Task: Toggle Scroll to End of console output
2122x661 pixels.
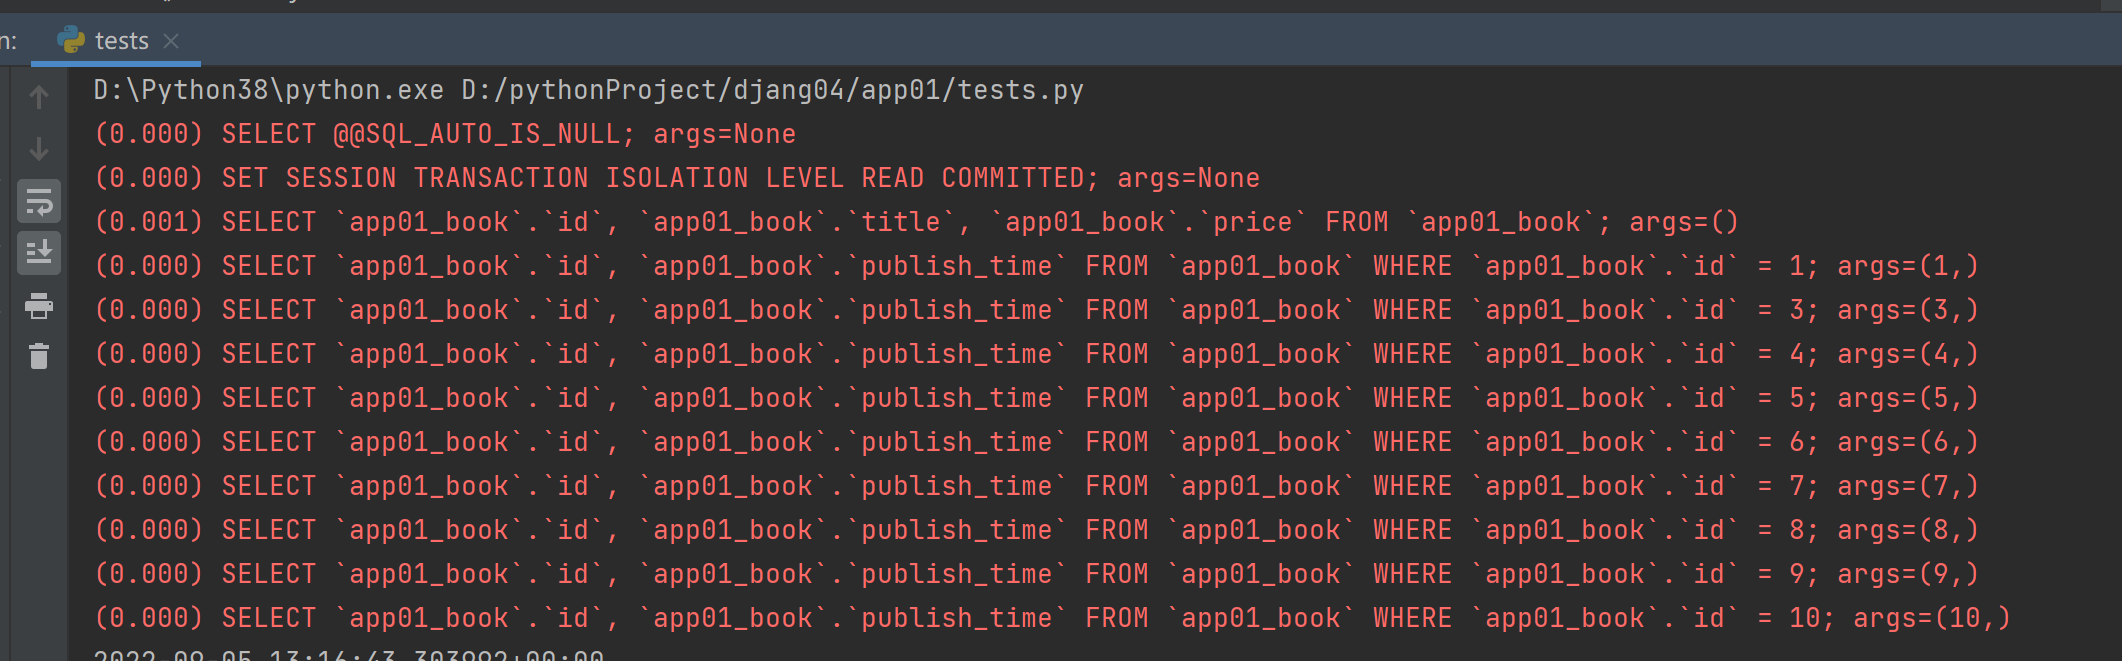Action: [x=39, y=253]
